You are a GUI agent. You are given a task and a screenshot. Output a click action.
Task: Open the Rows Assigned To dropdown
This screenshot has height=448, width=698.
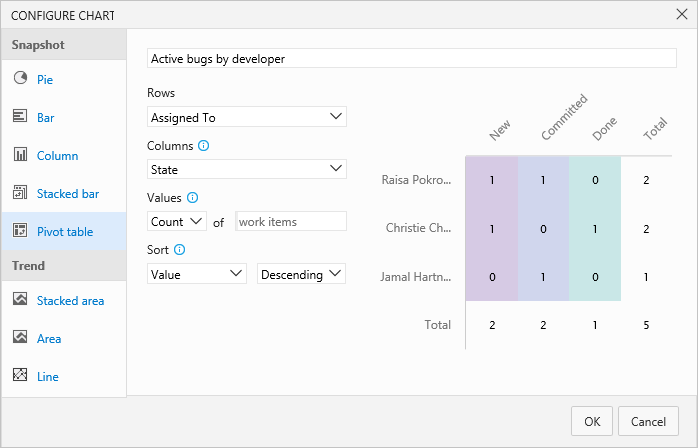(246, 117)
